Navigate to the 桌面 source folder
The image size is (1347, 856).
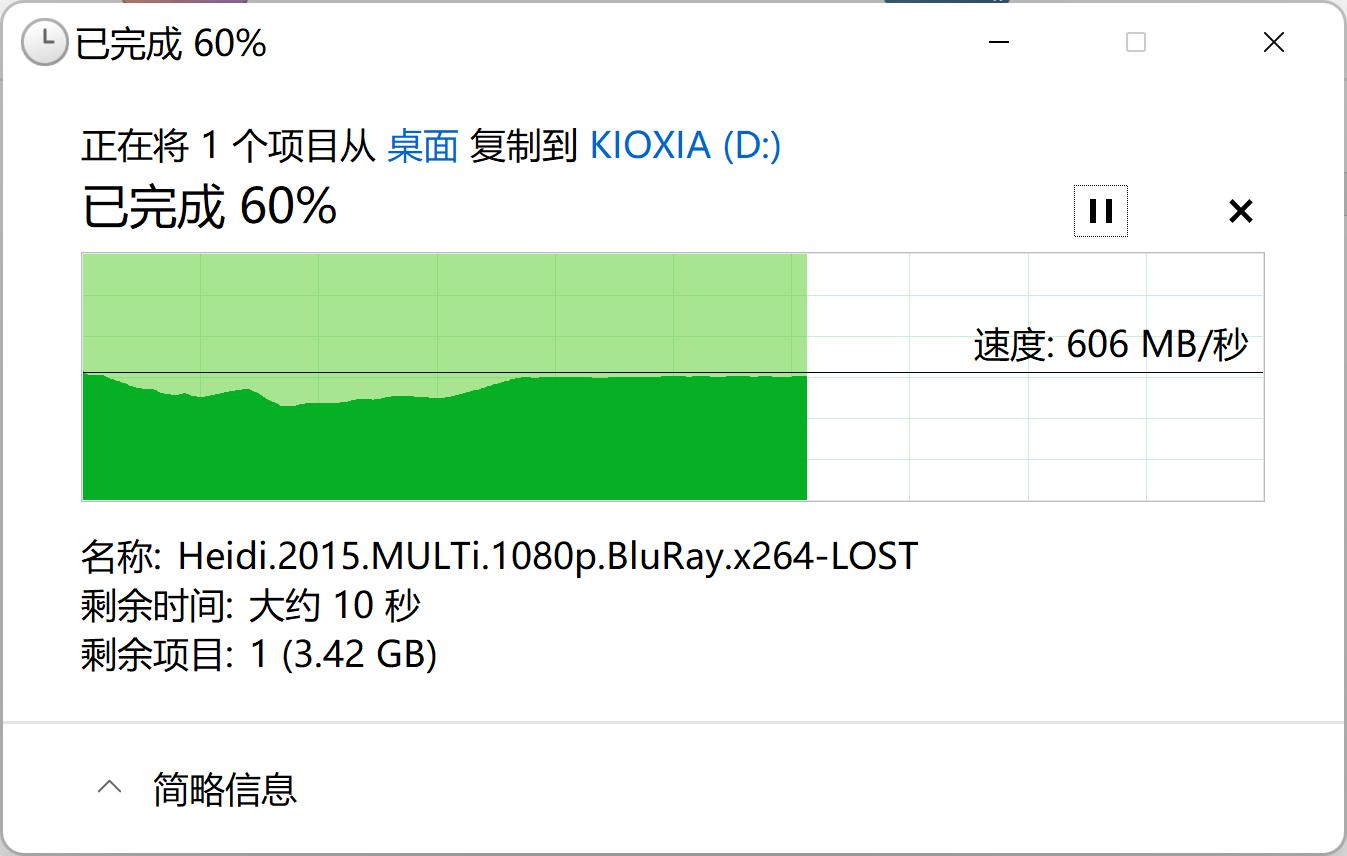[421, 145]
